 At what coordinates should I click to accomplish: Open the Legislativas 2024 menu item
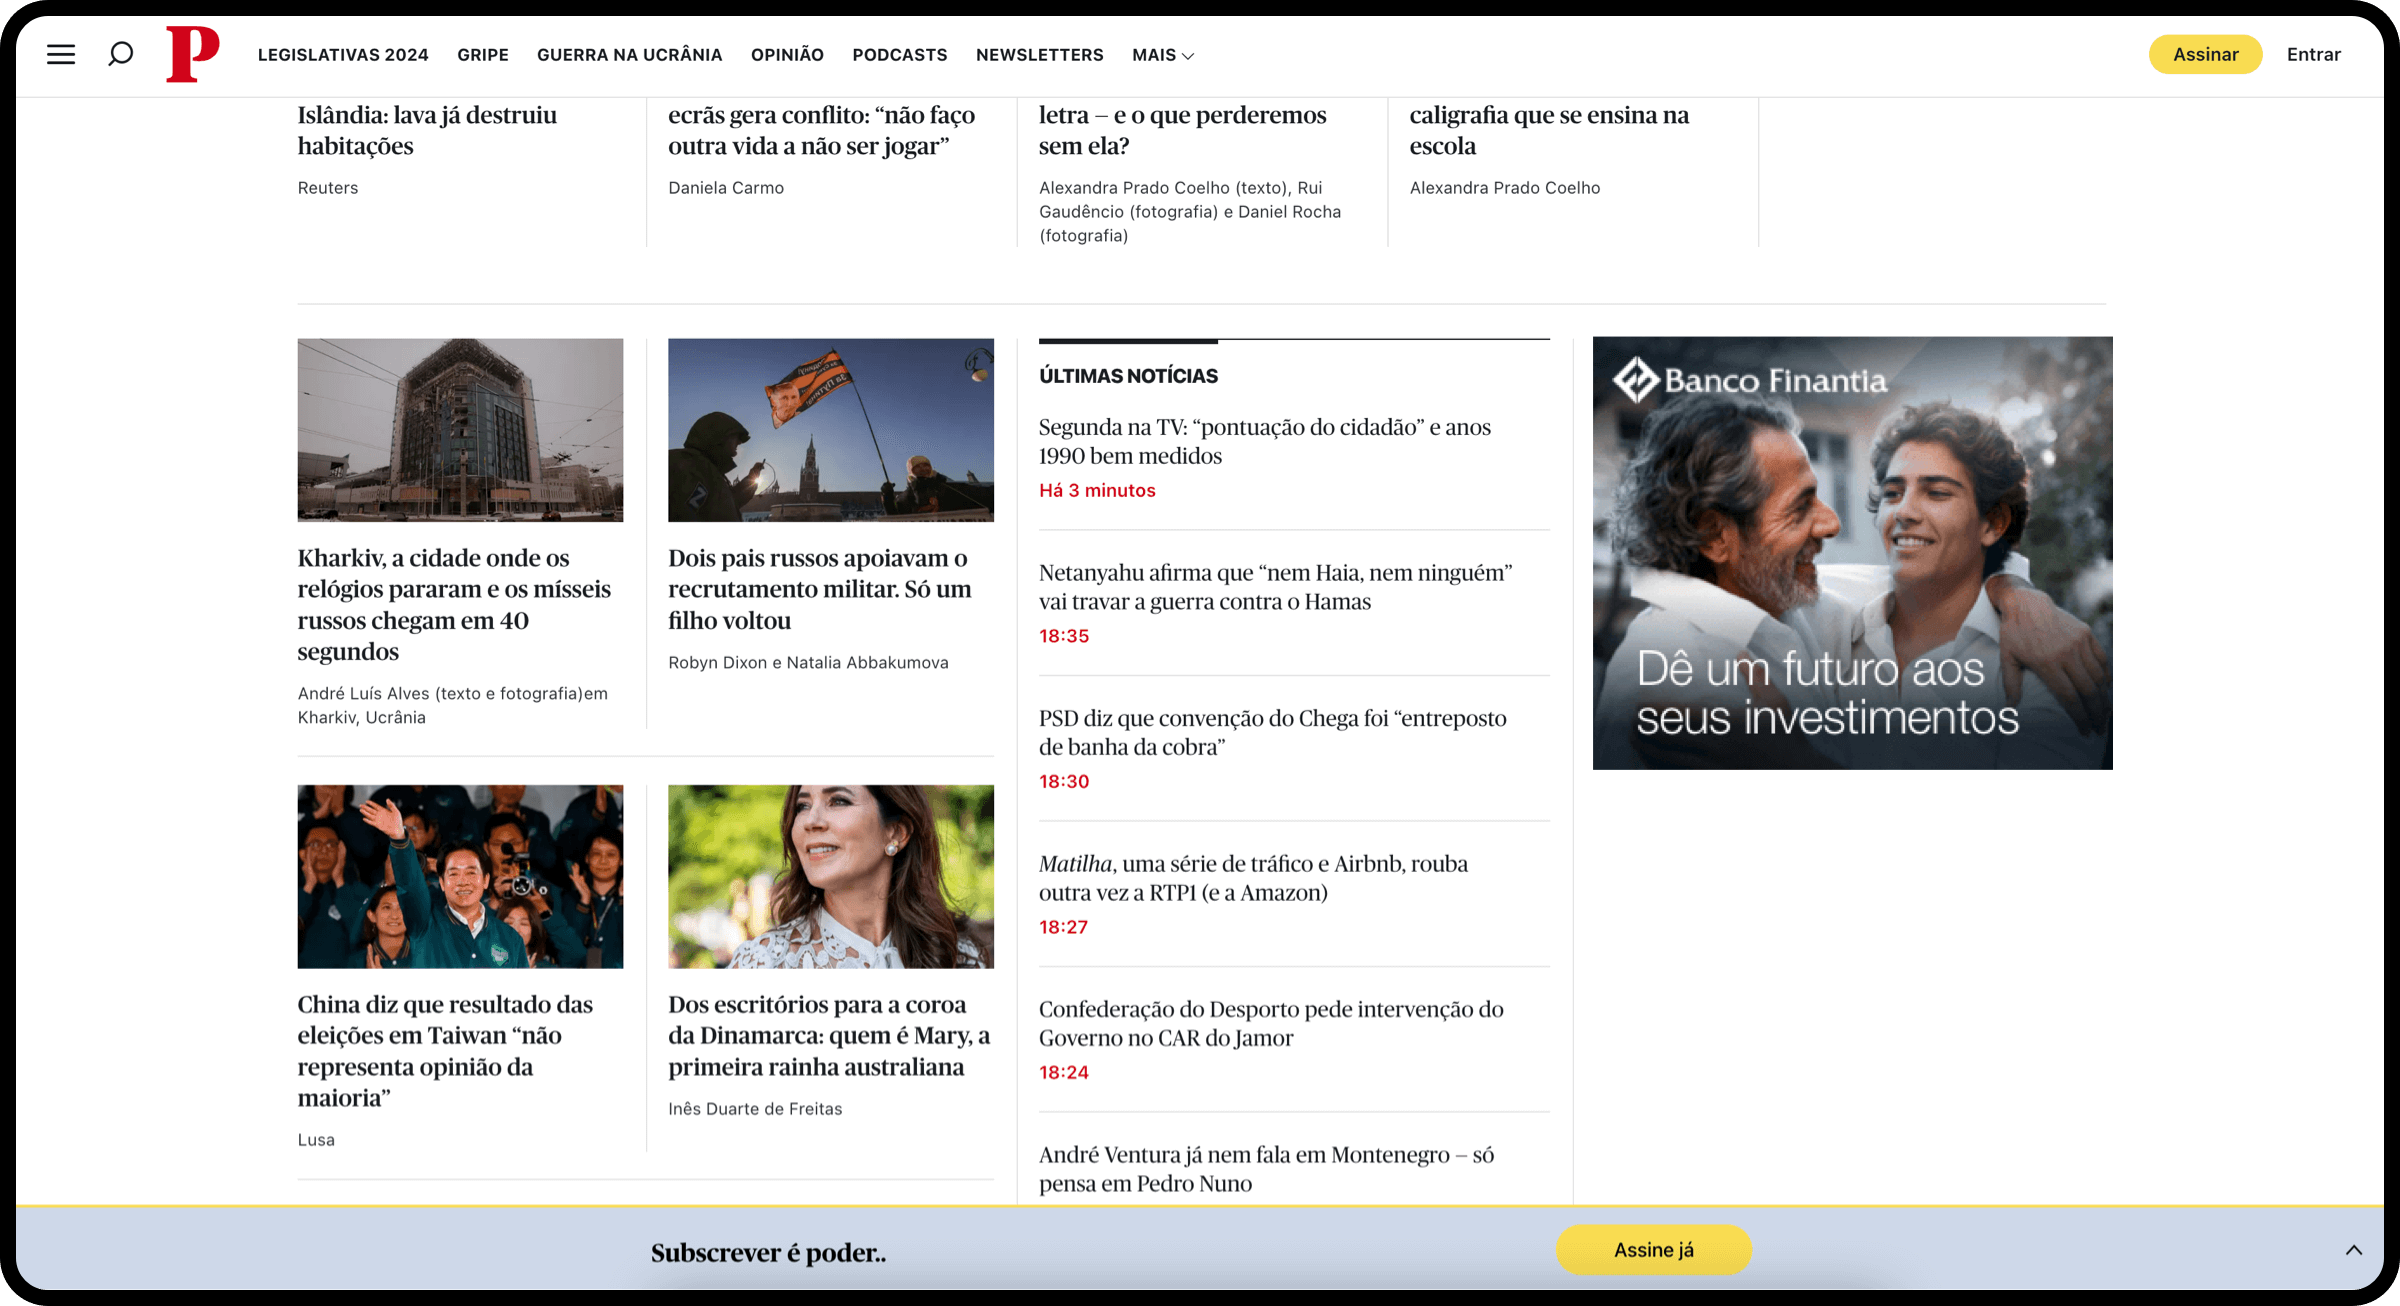coord(343,55)
